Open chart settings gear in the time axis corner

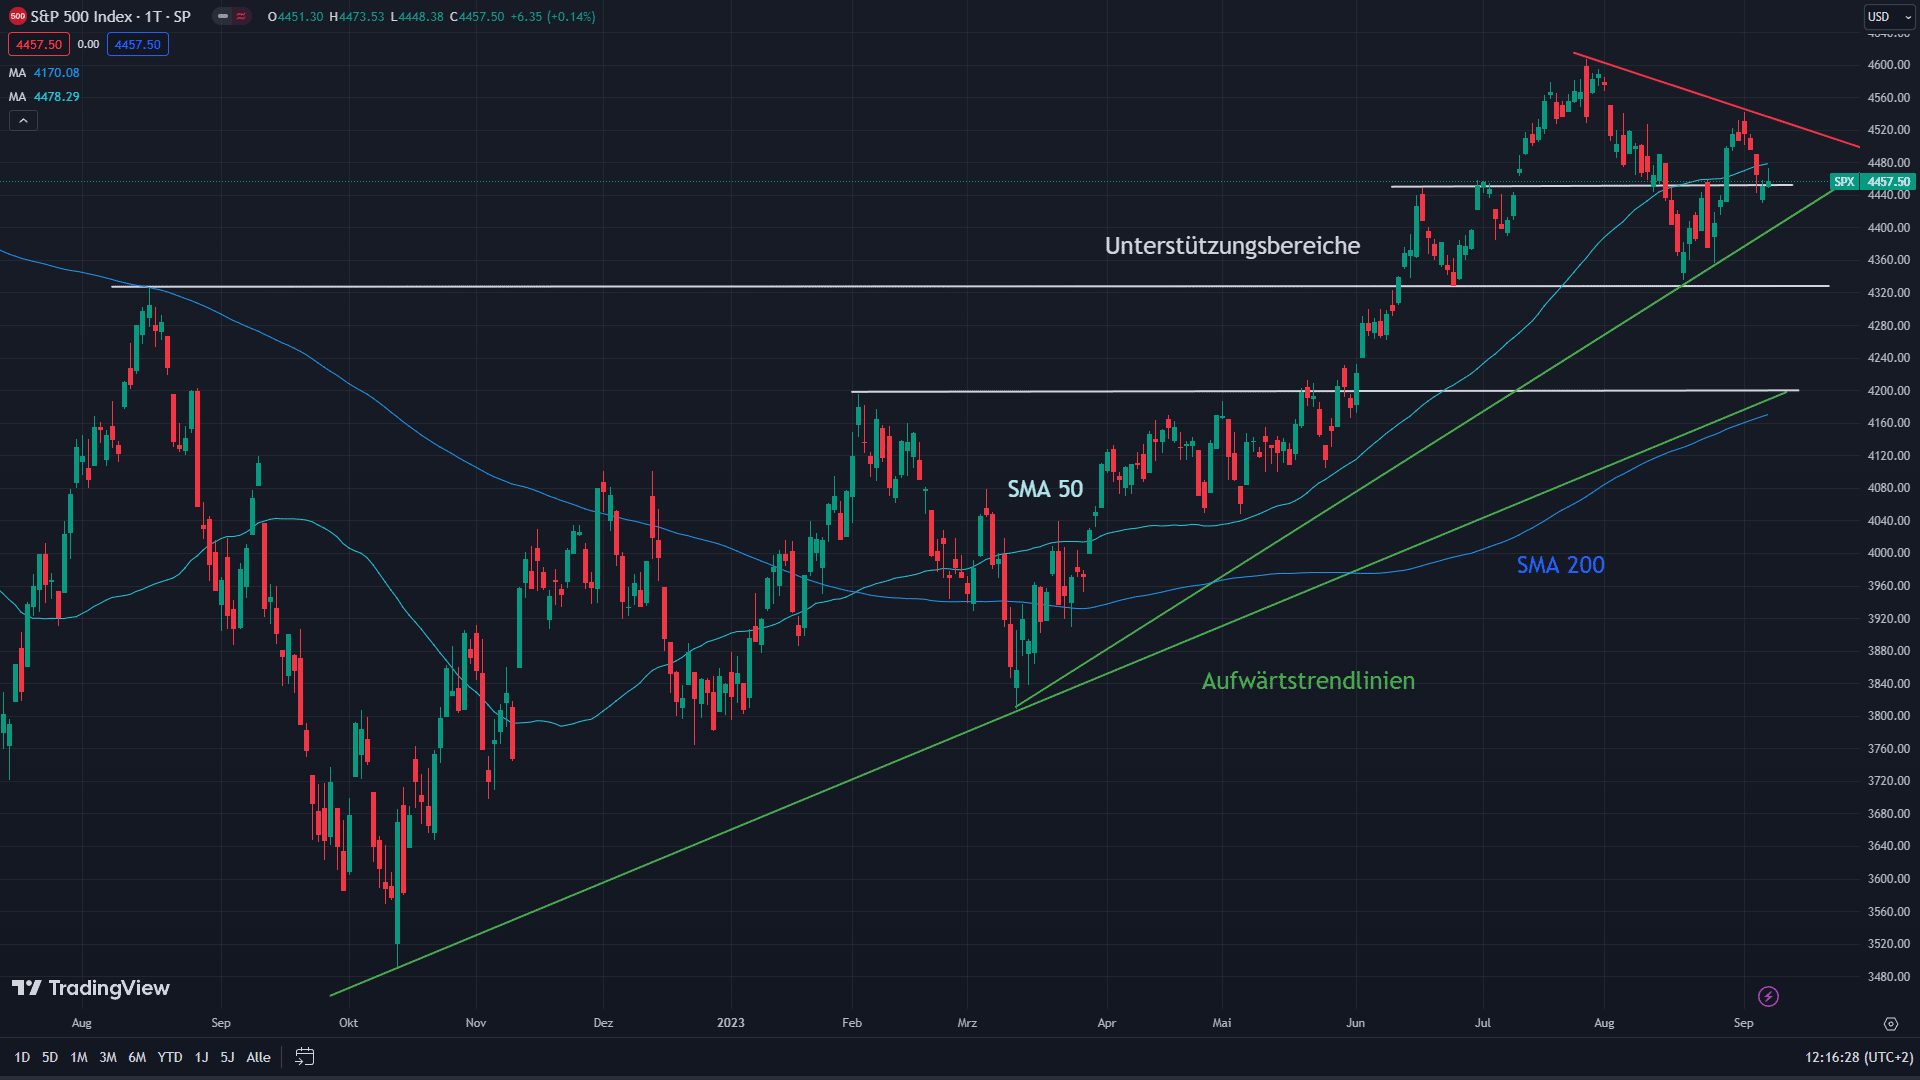click(x=1890, y=1023)
